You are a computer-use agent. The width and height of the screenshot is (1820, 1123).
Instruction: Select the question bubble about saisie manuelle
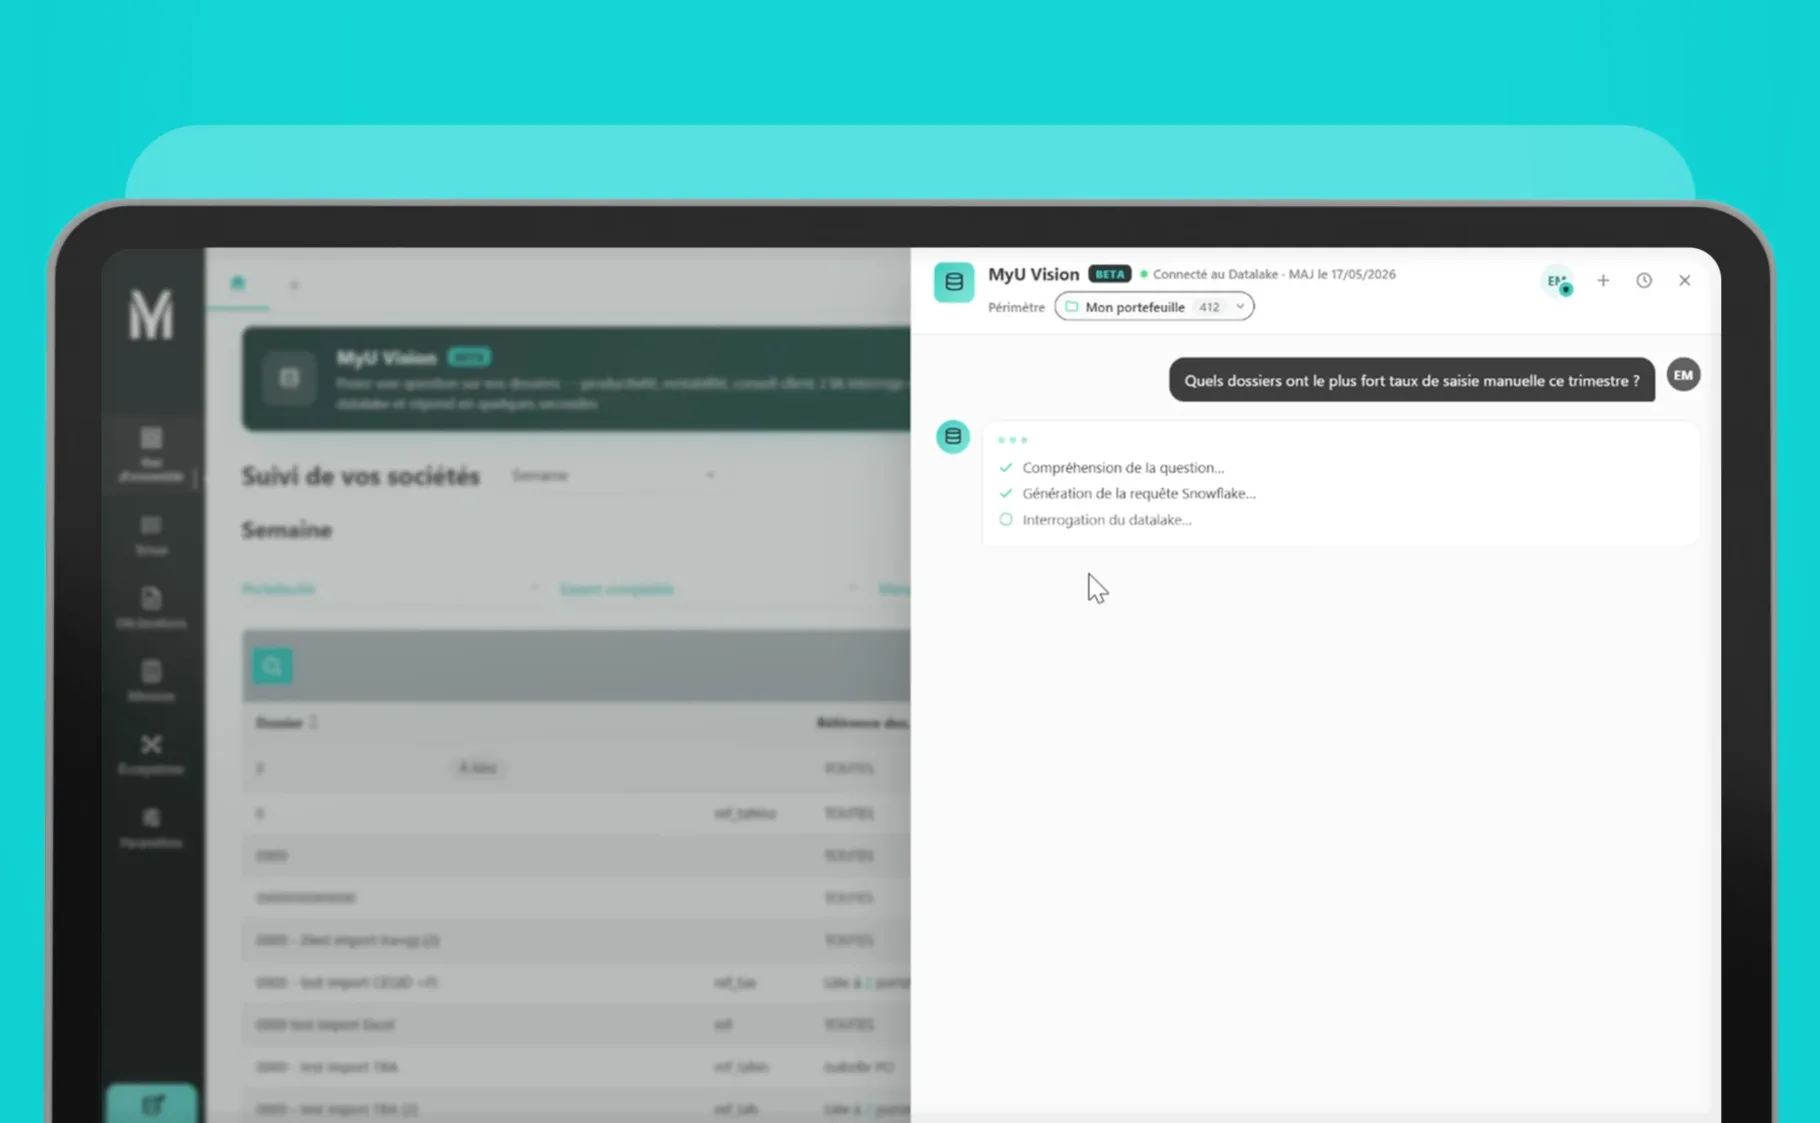pos(1411,380)
